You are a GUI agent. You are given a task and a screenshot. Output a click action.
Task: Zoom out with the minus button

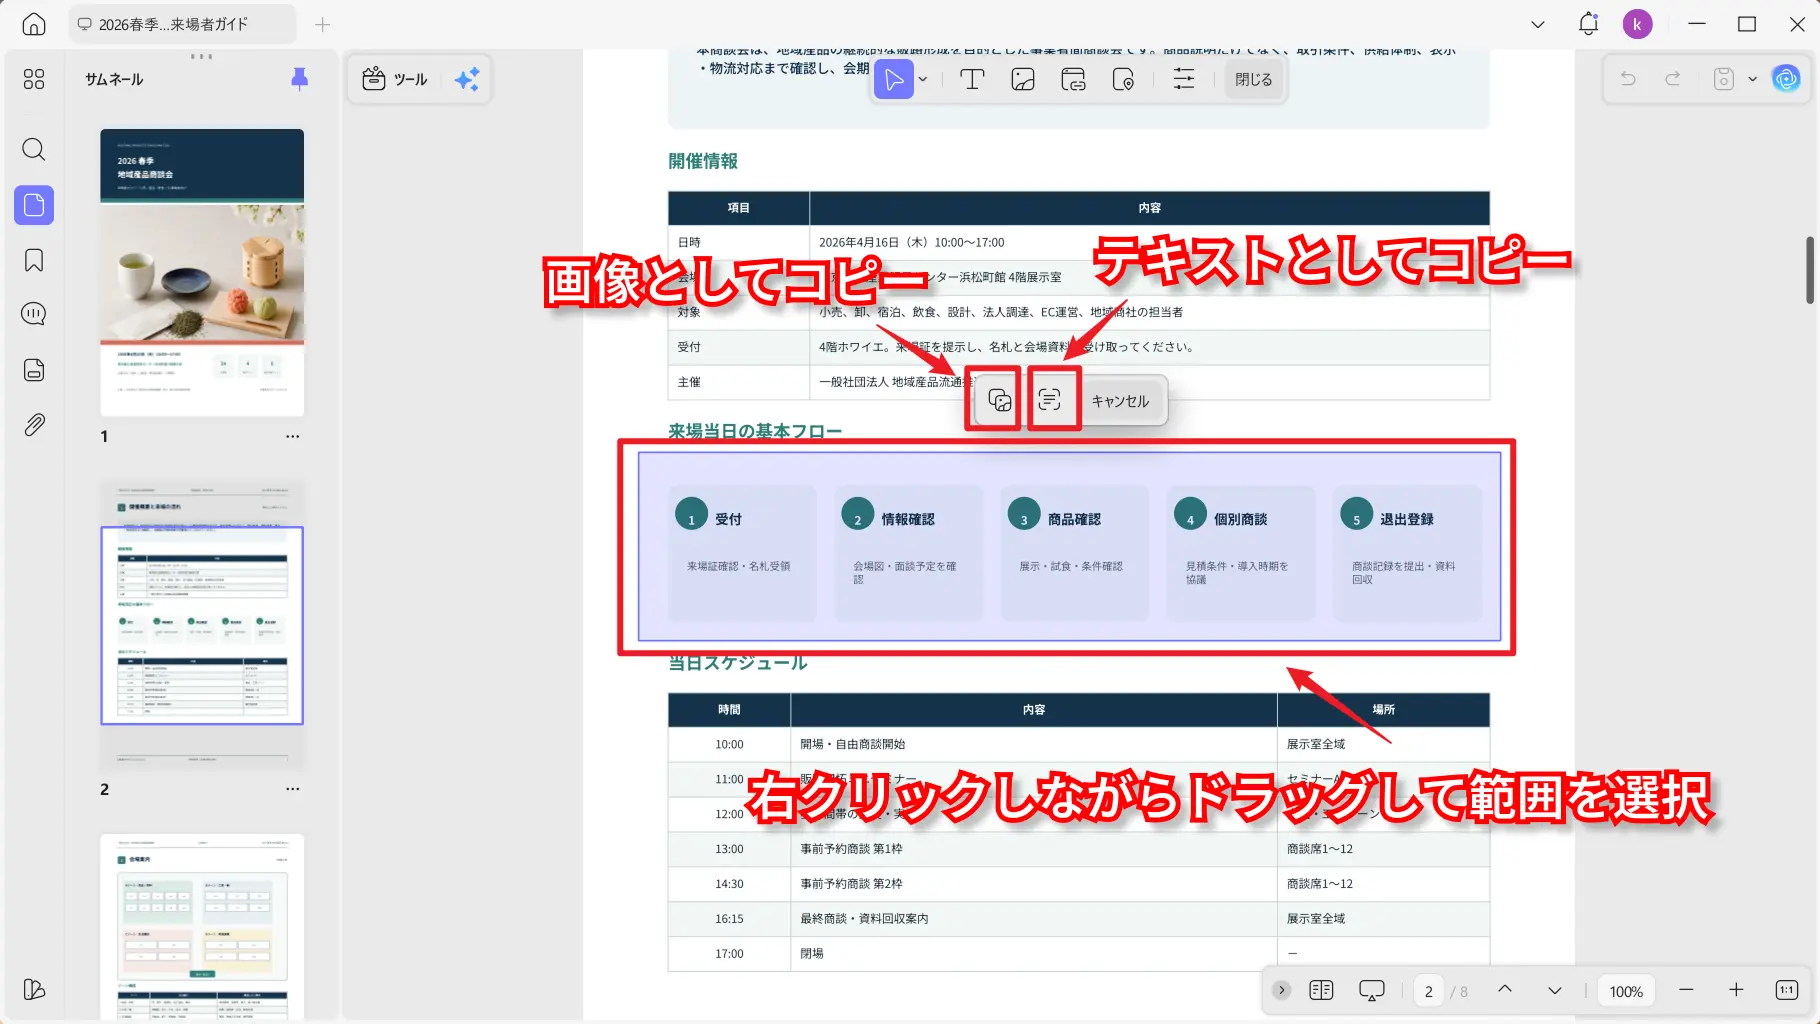pos(1686,990)
